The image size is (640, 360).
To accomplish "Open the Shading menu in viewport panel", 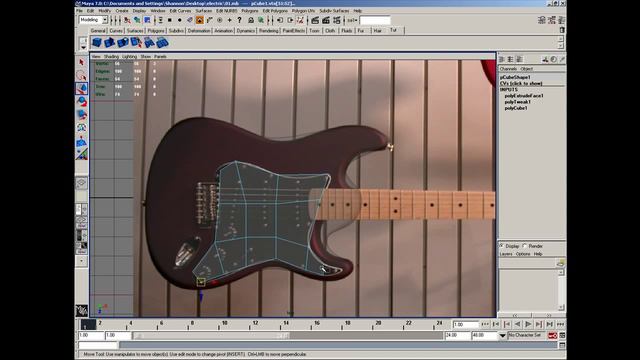I will (x=111, y=56).
